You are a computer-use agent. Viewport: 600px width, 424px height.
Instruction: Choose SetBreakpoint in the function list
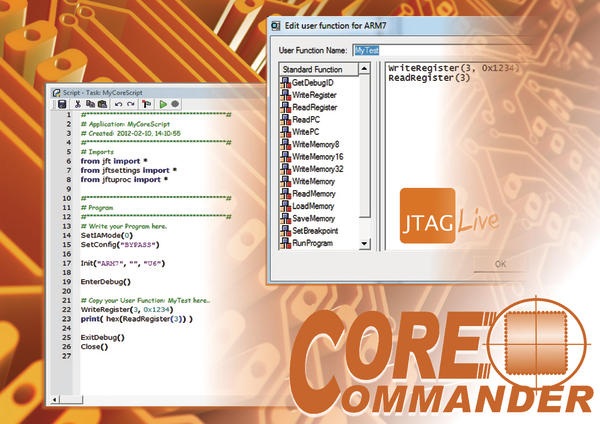315,231
